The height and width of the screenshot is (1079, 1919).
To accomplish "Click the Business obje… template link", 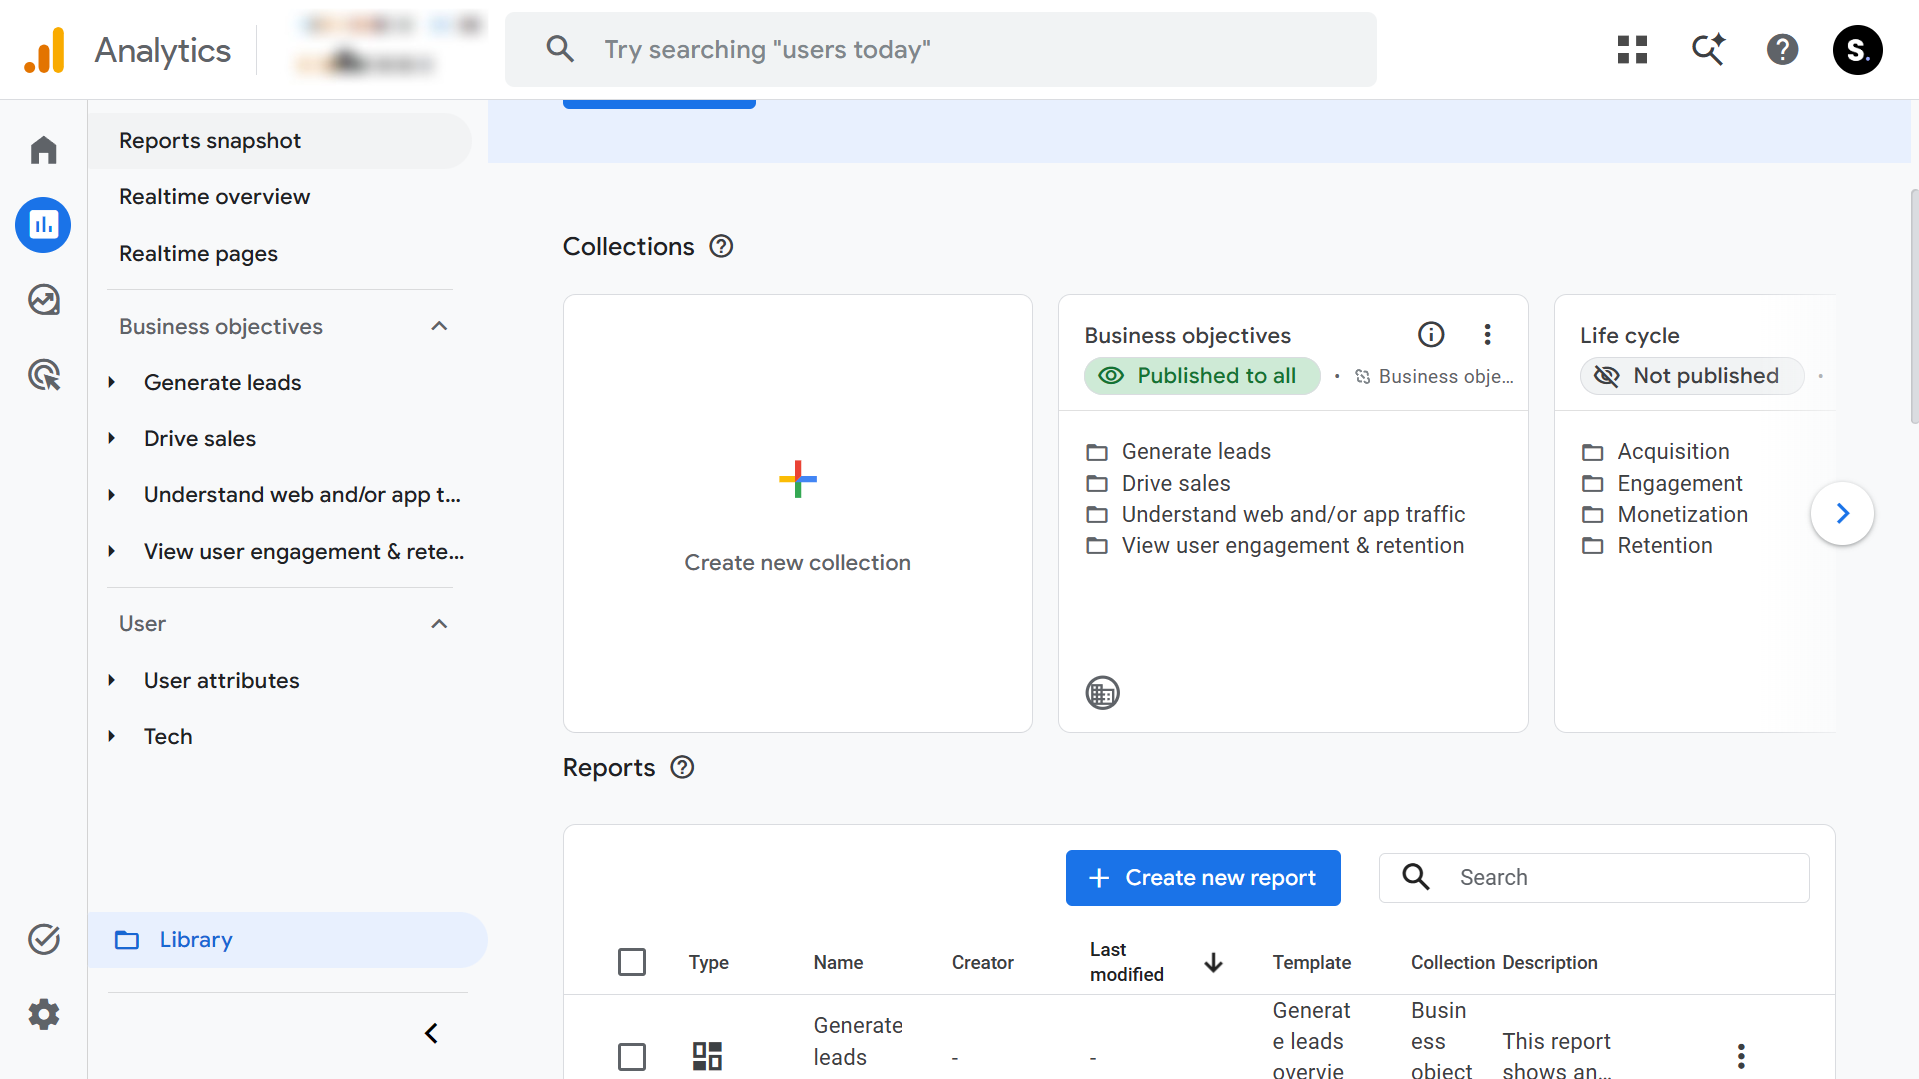I will coord(1435,377).
